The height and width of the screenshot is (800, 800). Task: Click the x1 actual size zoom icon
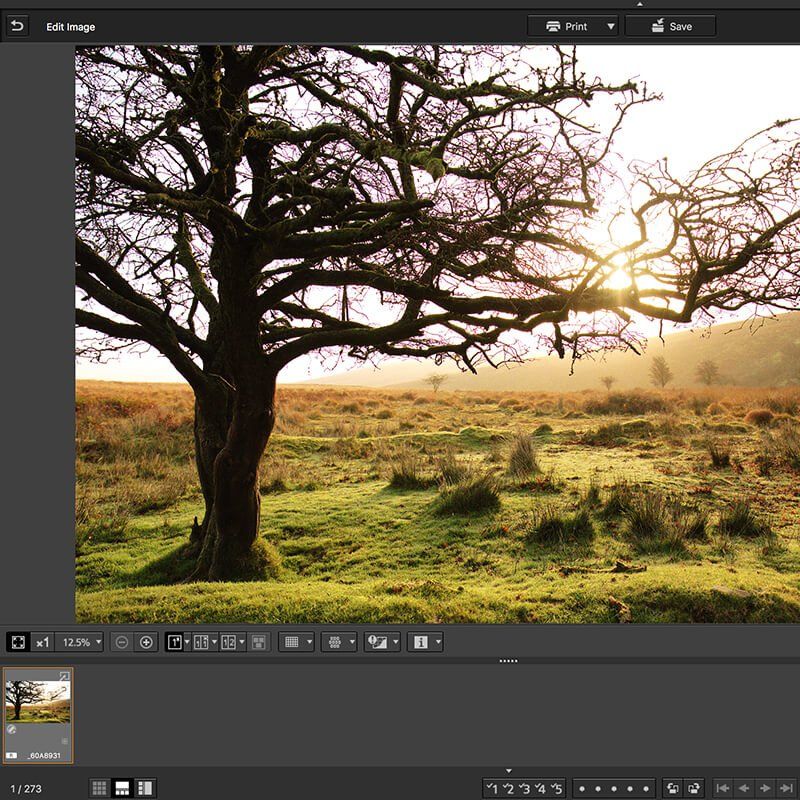[x=43, y=642]
